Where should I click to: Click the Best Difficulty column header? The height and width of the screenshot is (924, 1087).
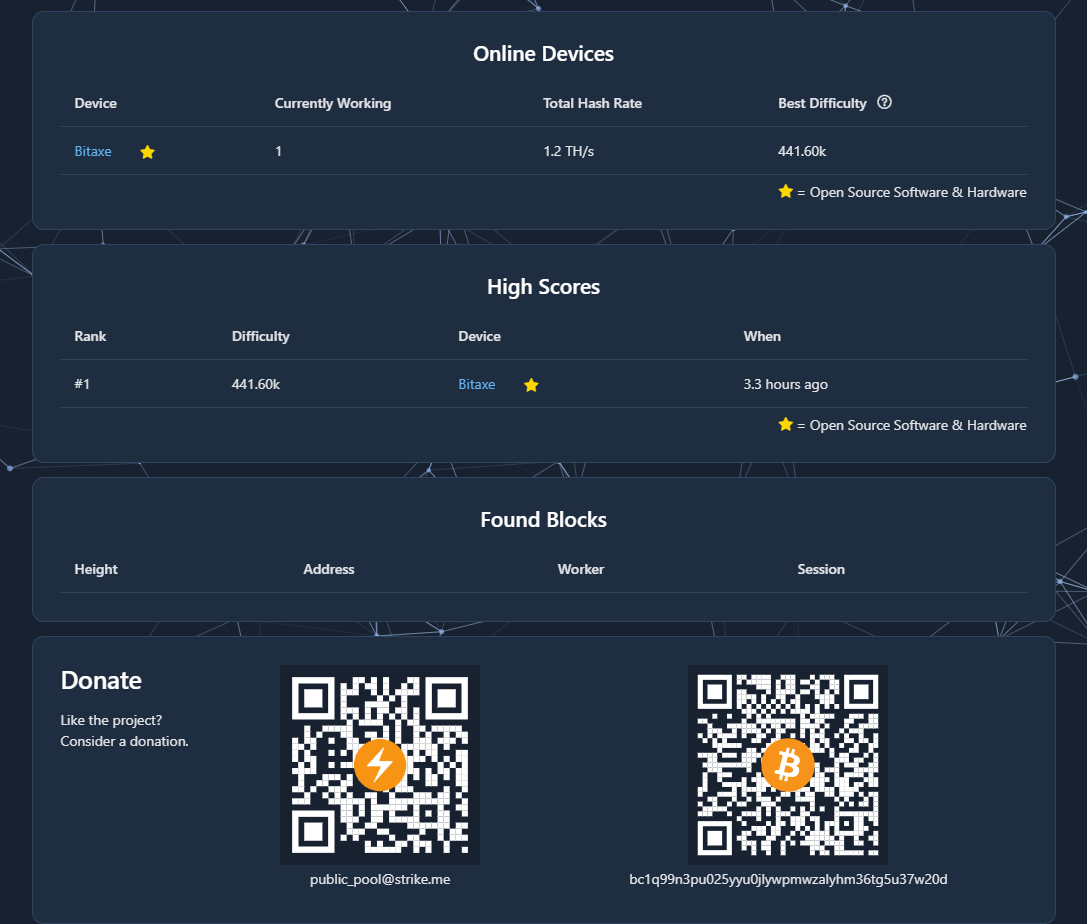822,103
